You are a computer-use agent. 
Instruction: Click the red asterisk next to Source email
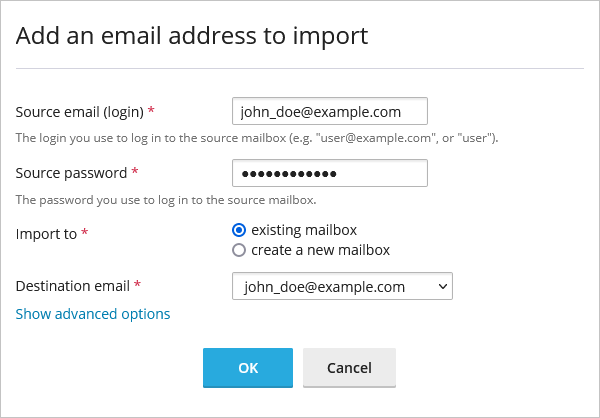(x=151, y=111)
